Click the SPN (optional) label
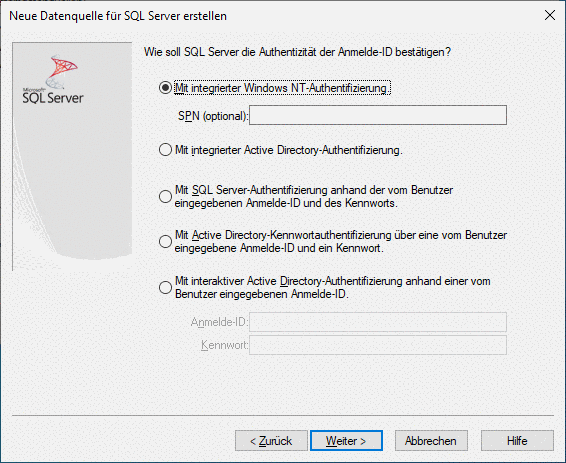The height and width of the screenshot is (463, 566). click(213, 116)
